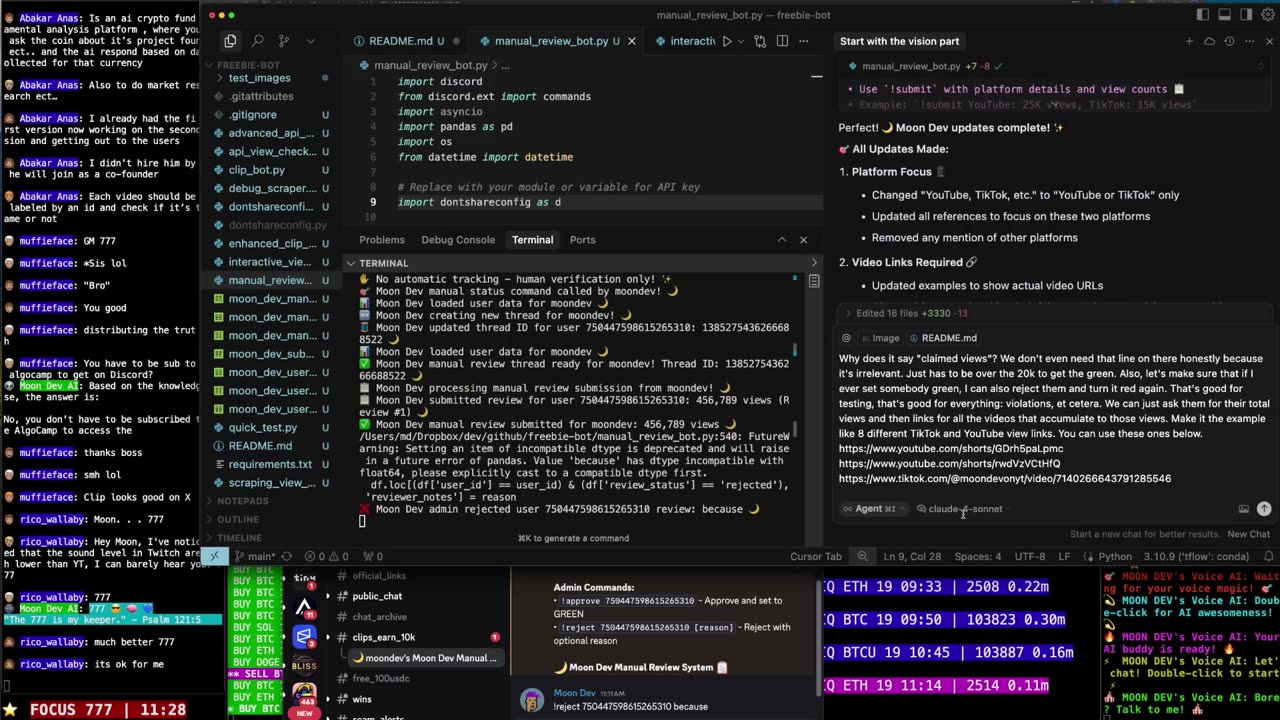This screenshot has height=720, width=1280.
Task: Open README.md in the file tree
Action: coord(260,446)
